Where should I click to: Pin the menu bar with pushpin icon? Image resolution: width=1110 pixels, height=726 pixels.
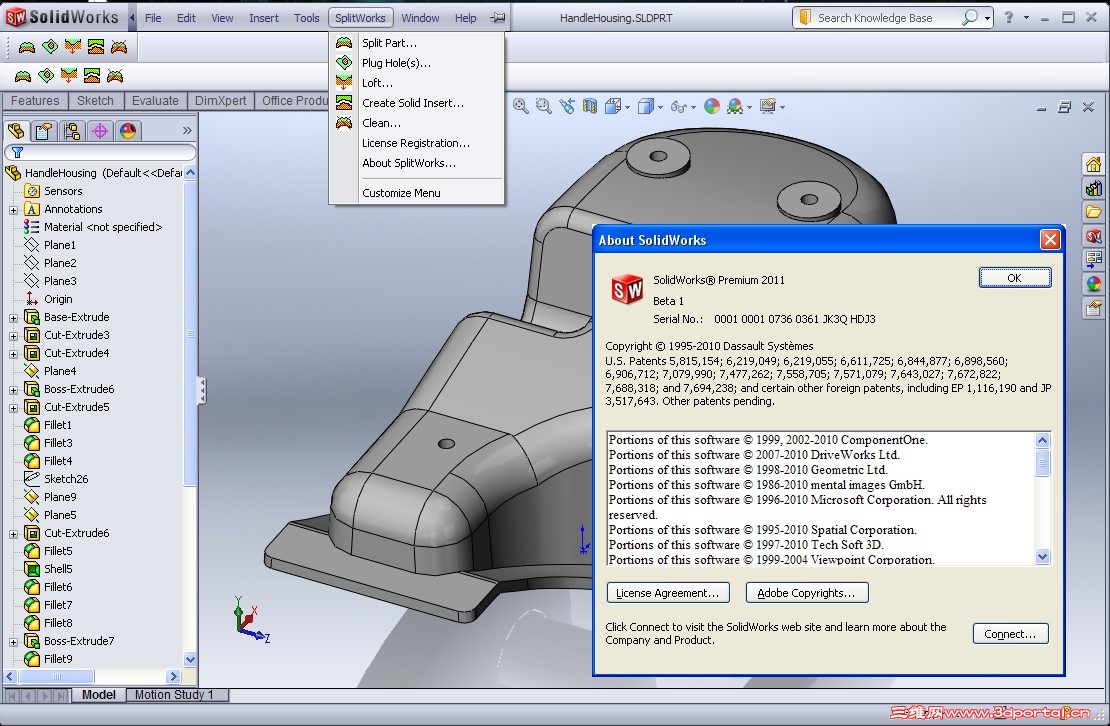point(498,18)
